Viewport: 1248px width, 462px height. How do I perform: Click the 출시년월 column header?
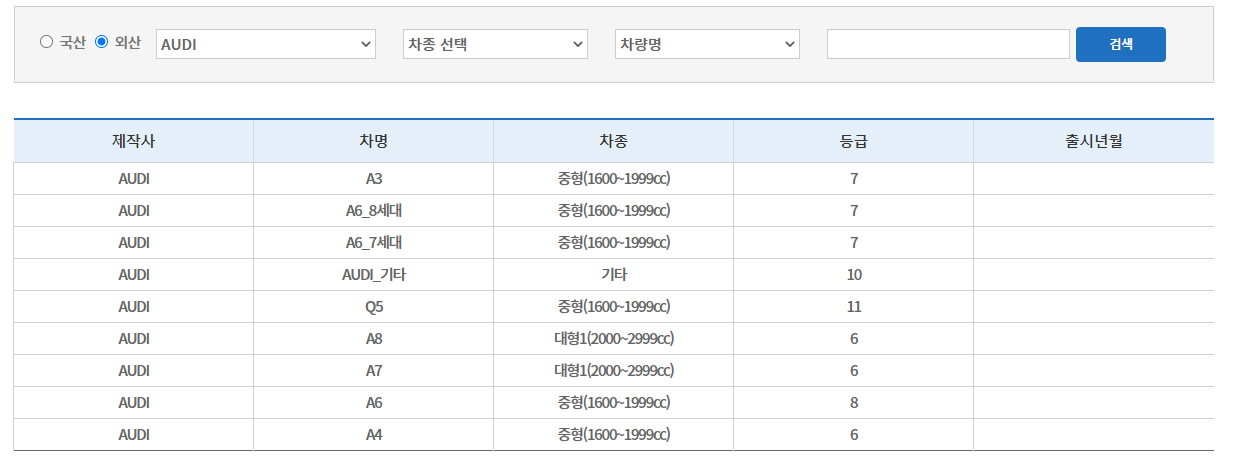[1094, 141]
